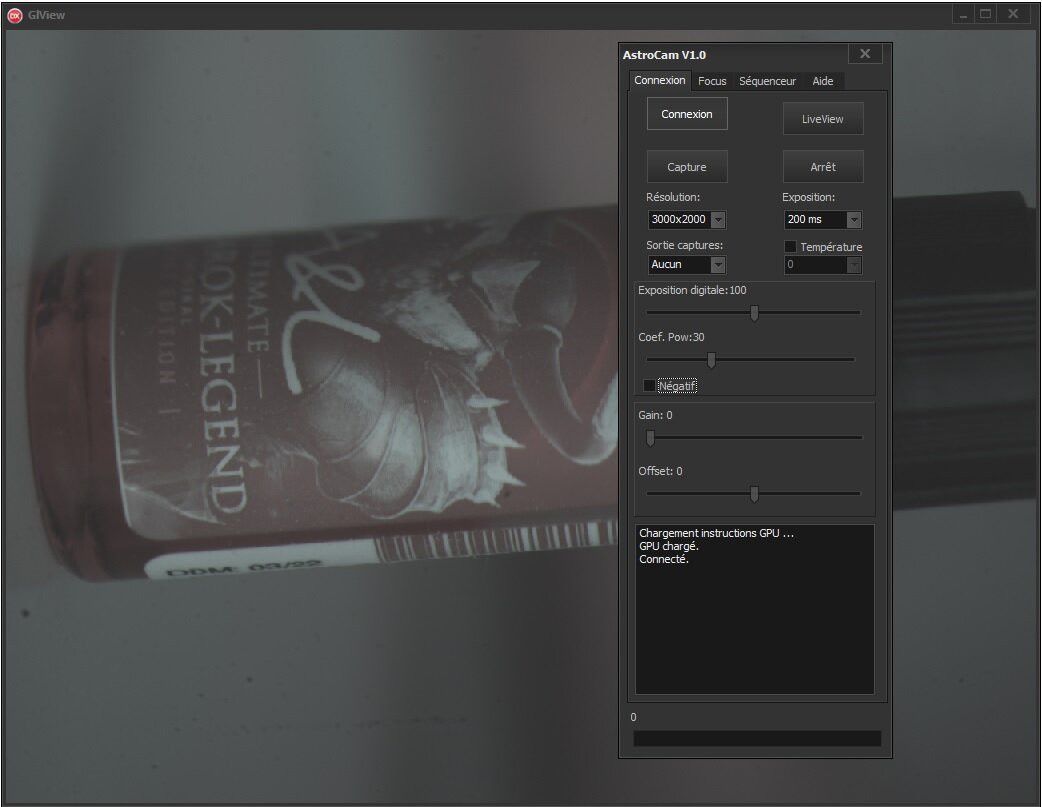The image size is (1042, 807).
Task: Start LiveView mode
Action: pos(823,119)
